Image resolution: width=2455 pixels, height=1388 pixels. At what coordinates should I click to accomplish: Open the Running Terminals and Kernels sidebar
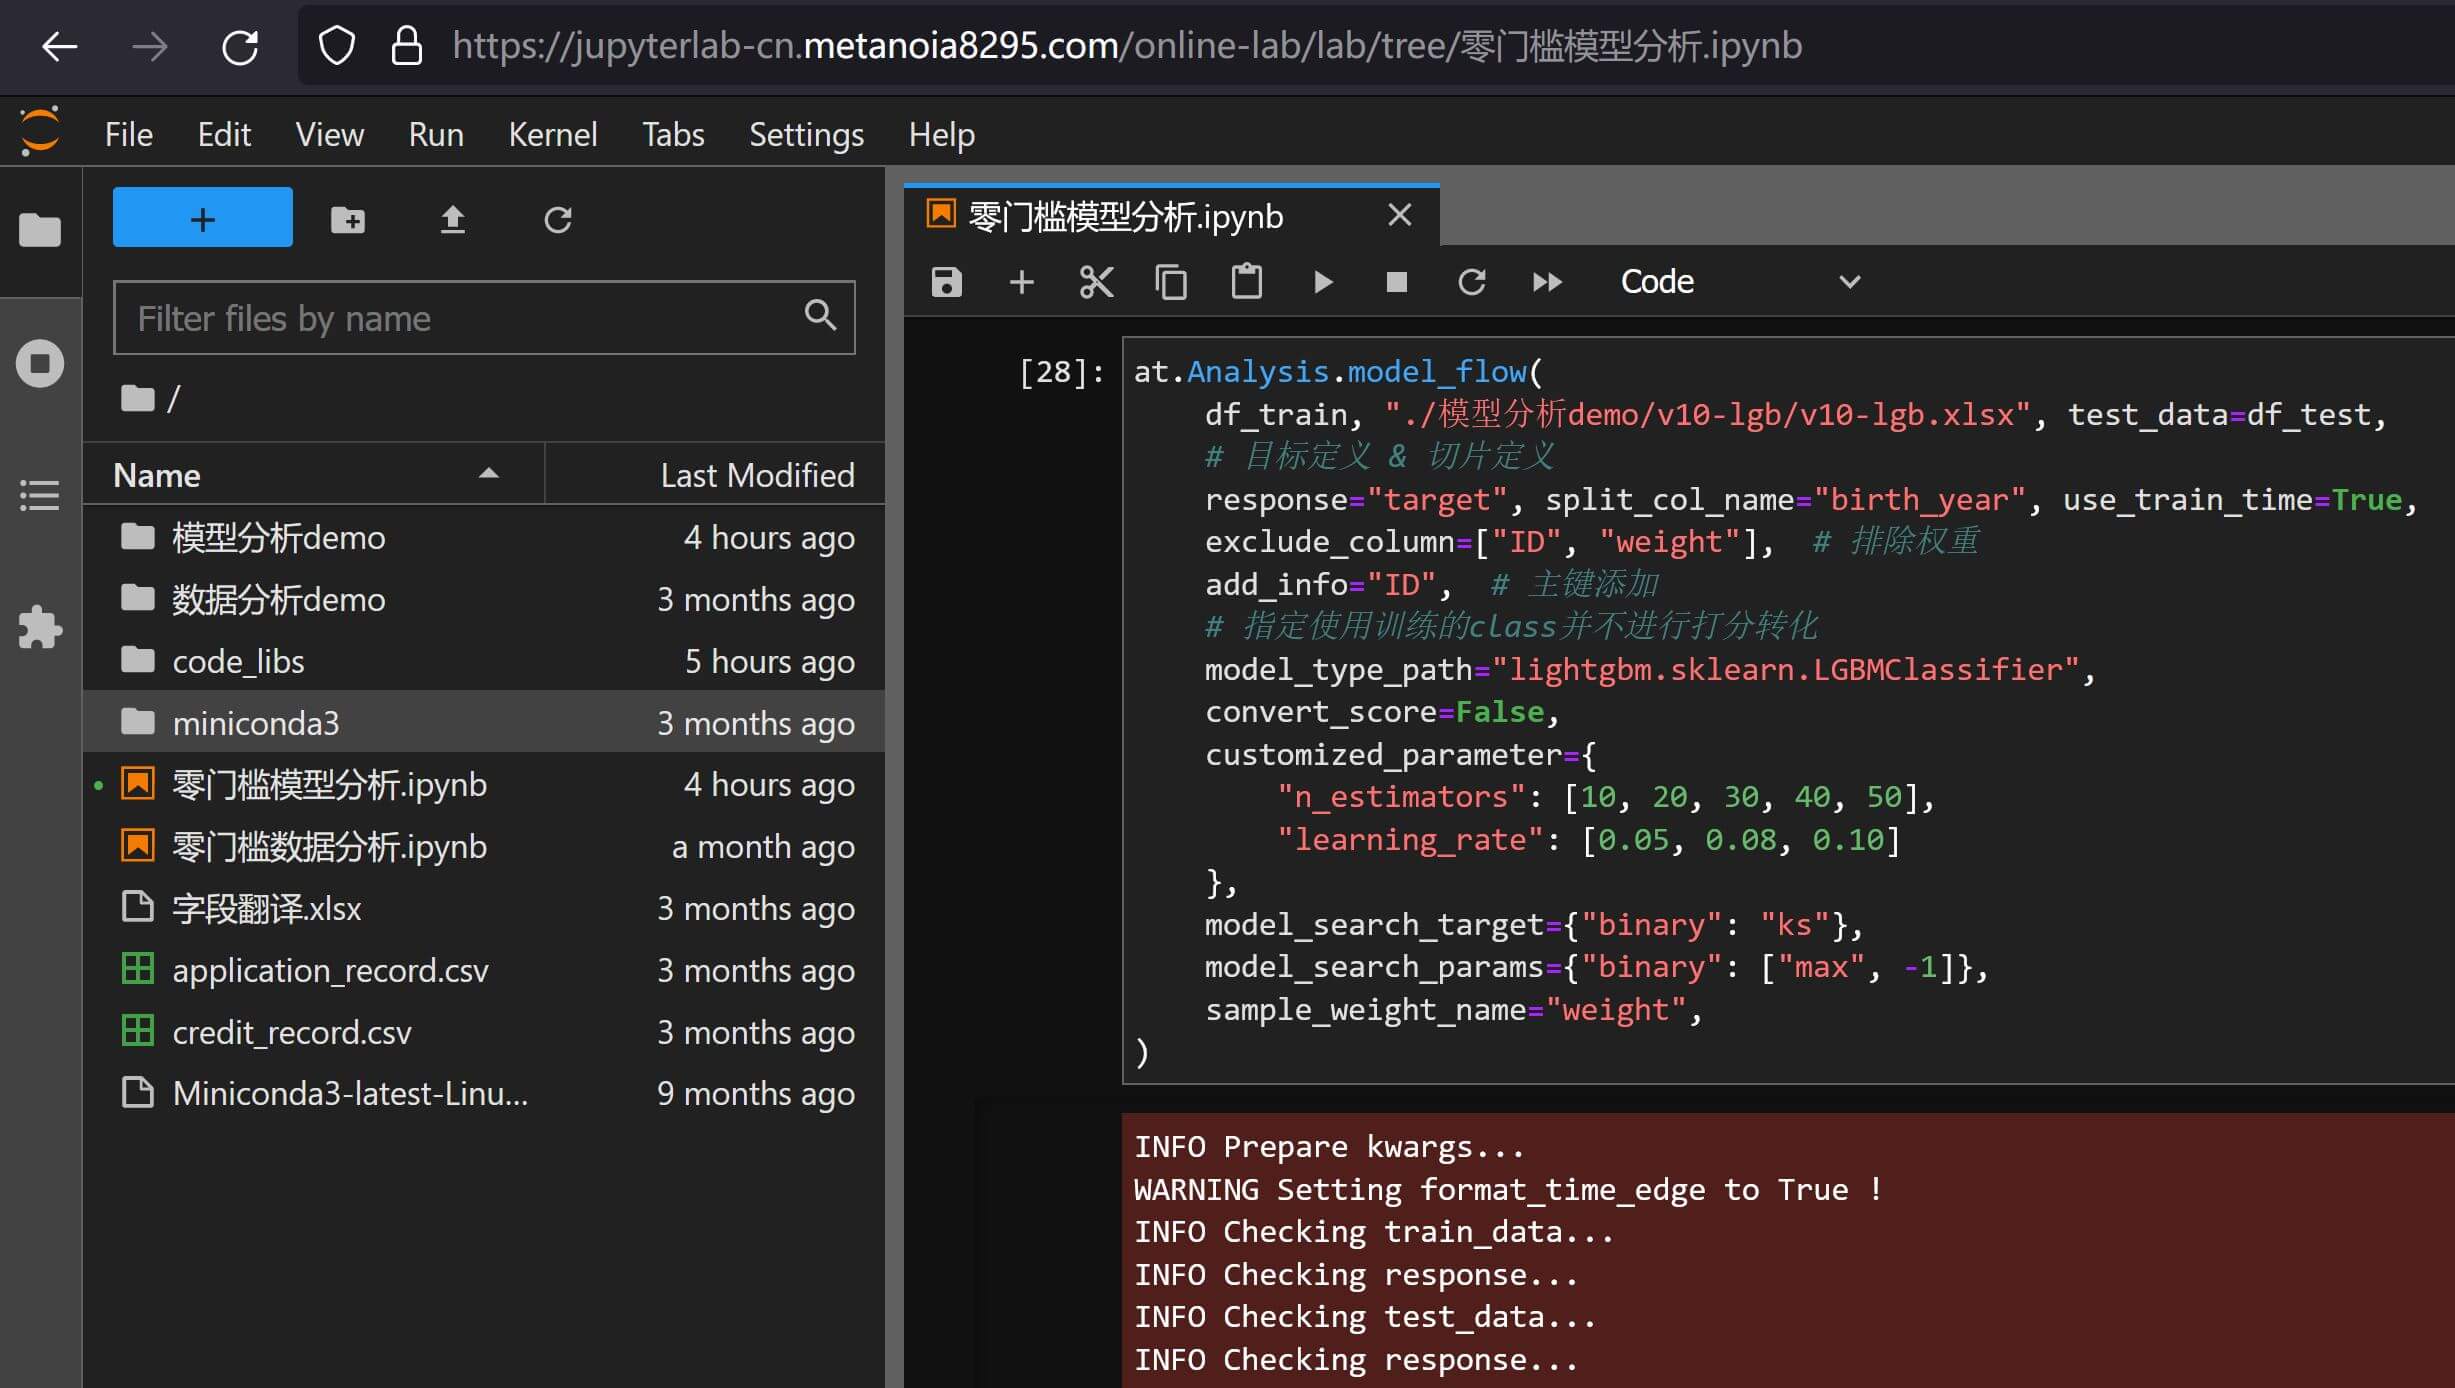click(x=40, y=363)
